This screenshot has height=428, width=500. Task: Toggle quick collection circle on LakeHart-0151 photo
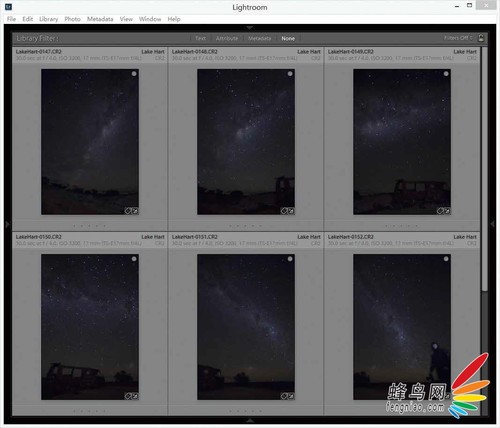tap(290, 259)
